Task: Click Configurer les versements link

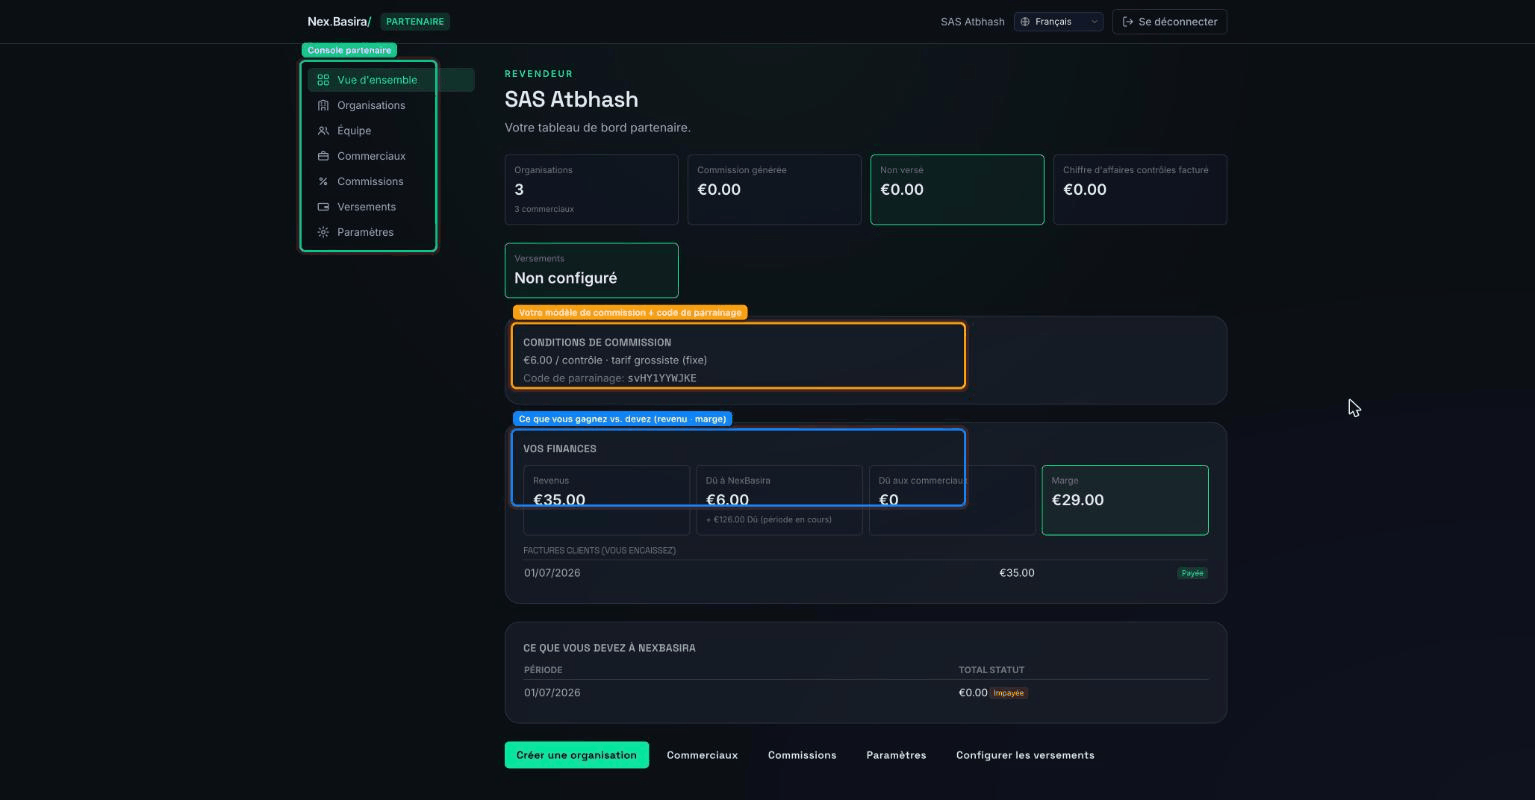Action: click(1025, 755)
